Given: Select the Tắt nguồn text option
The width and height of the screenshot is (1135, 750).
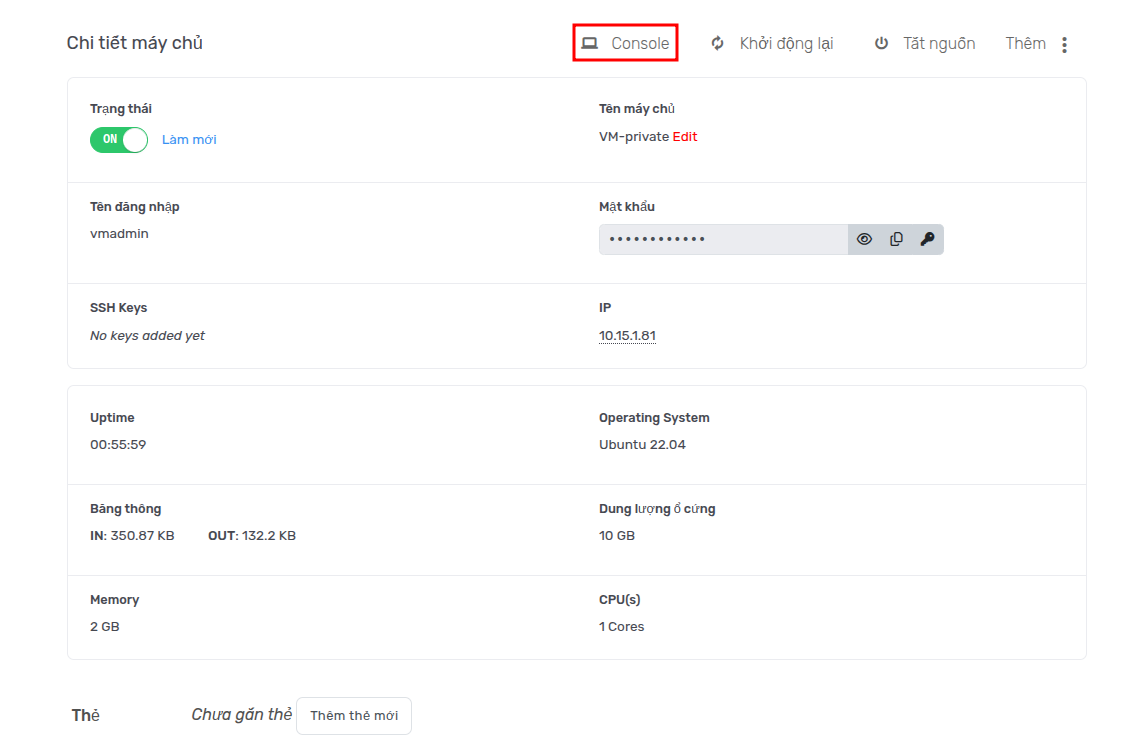Looking at the screenshot, I should (939, 44).
